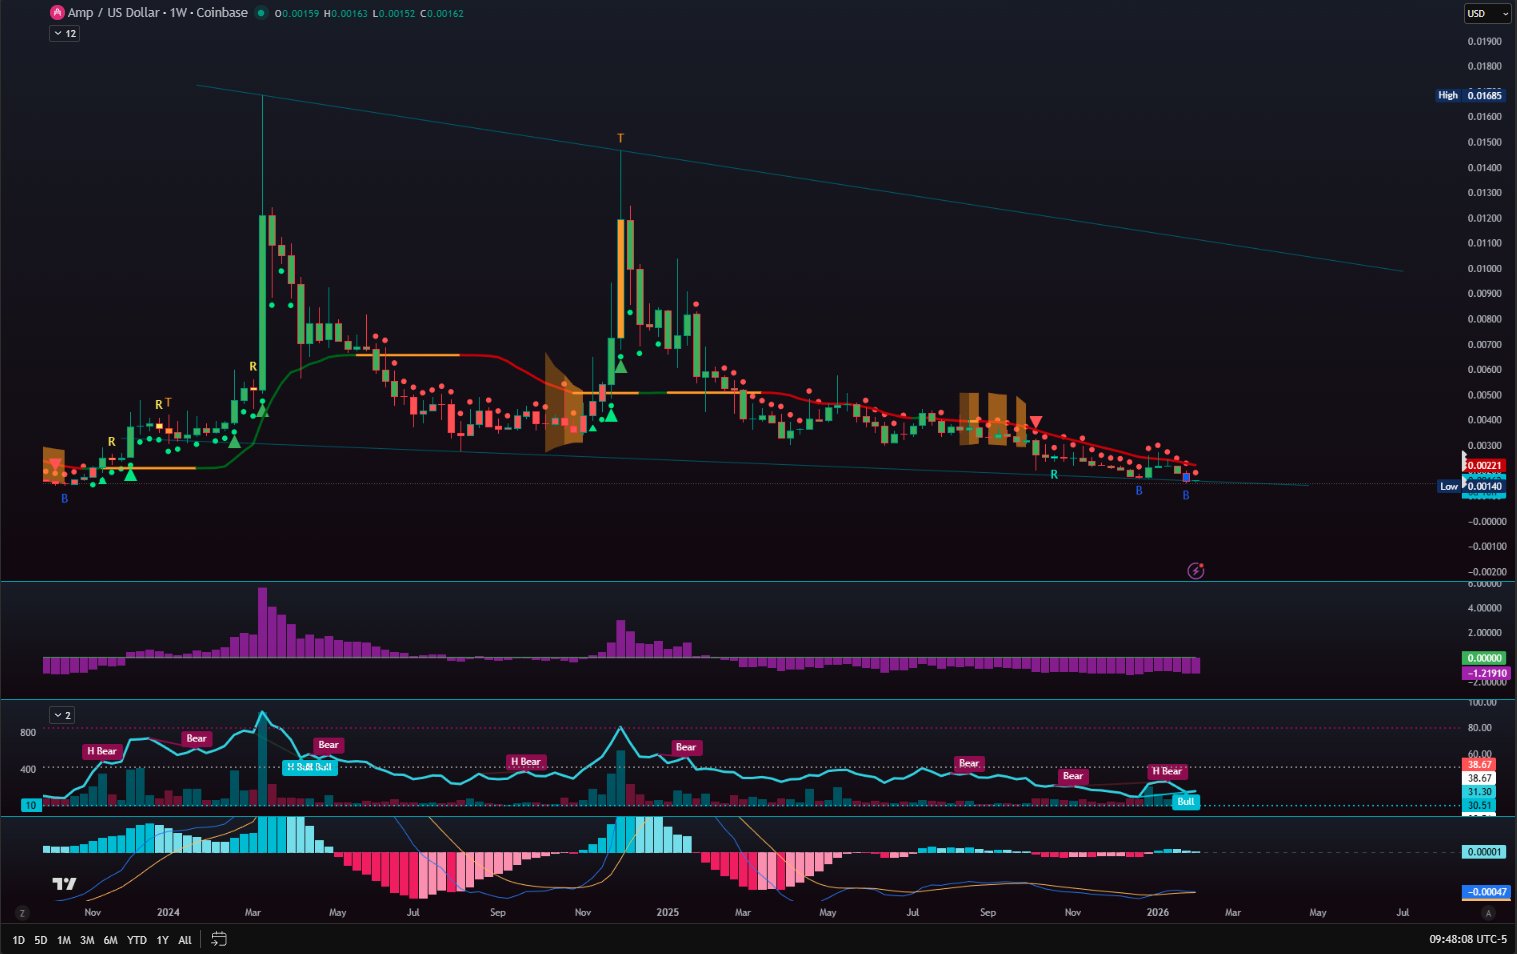The width and height of the screenshot is (1517, 954).
Task: Select the 1D time range
Action: tap(18, 940)
